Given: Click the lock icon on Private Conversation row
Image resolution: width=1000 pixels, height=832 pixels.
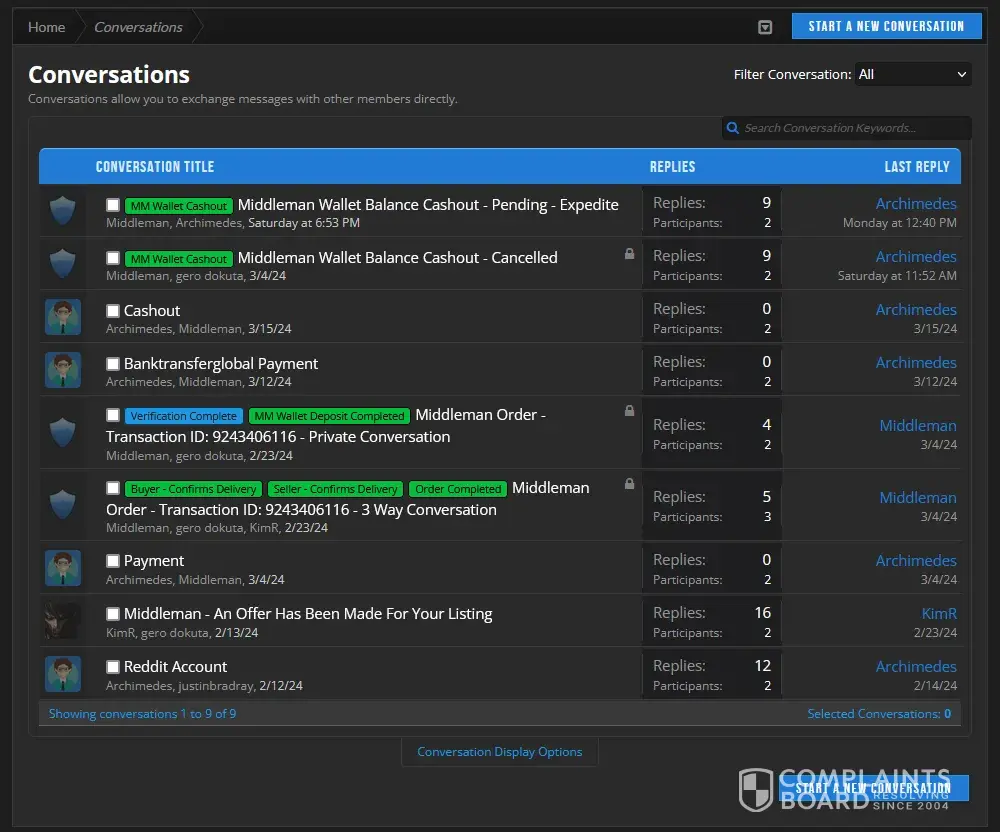Looking at the screenshot, I should click(629, 411).
